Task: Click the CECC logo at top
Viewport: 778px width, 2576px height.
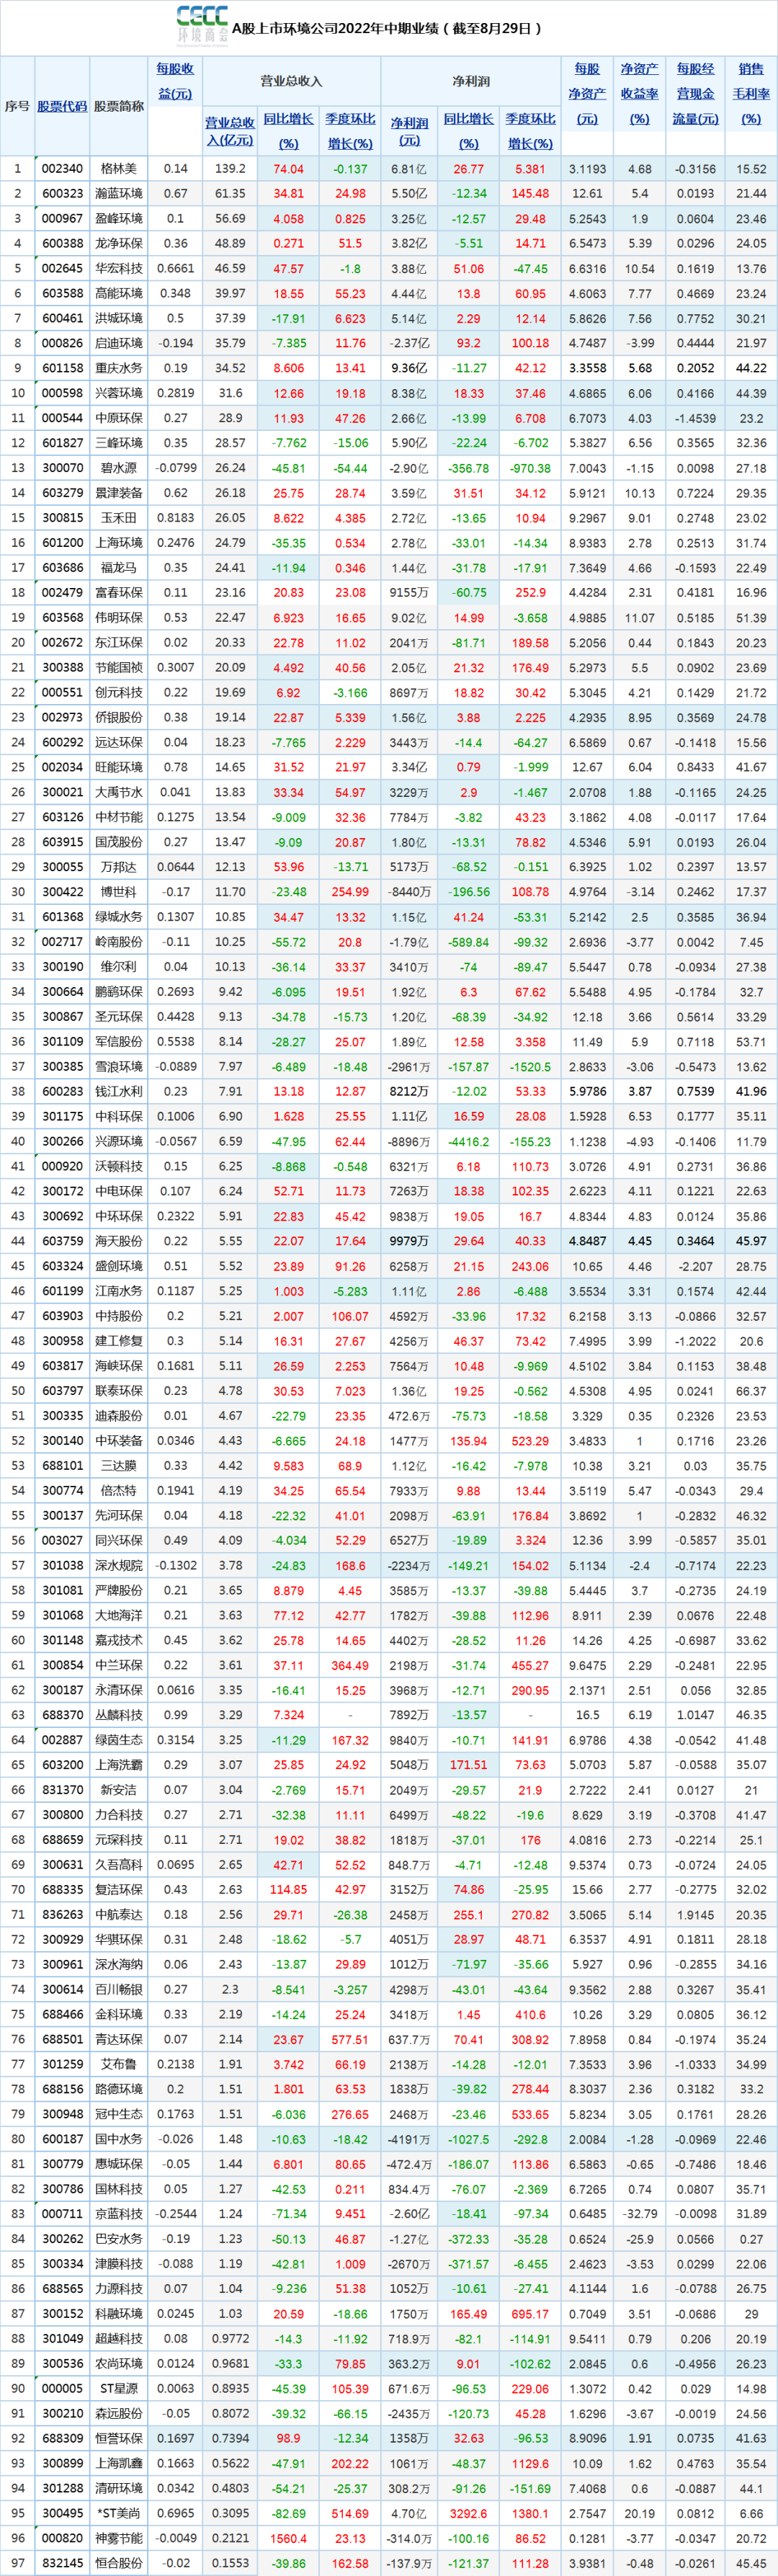Action: coord(201,25)
